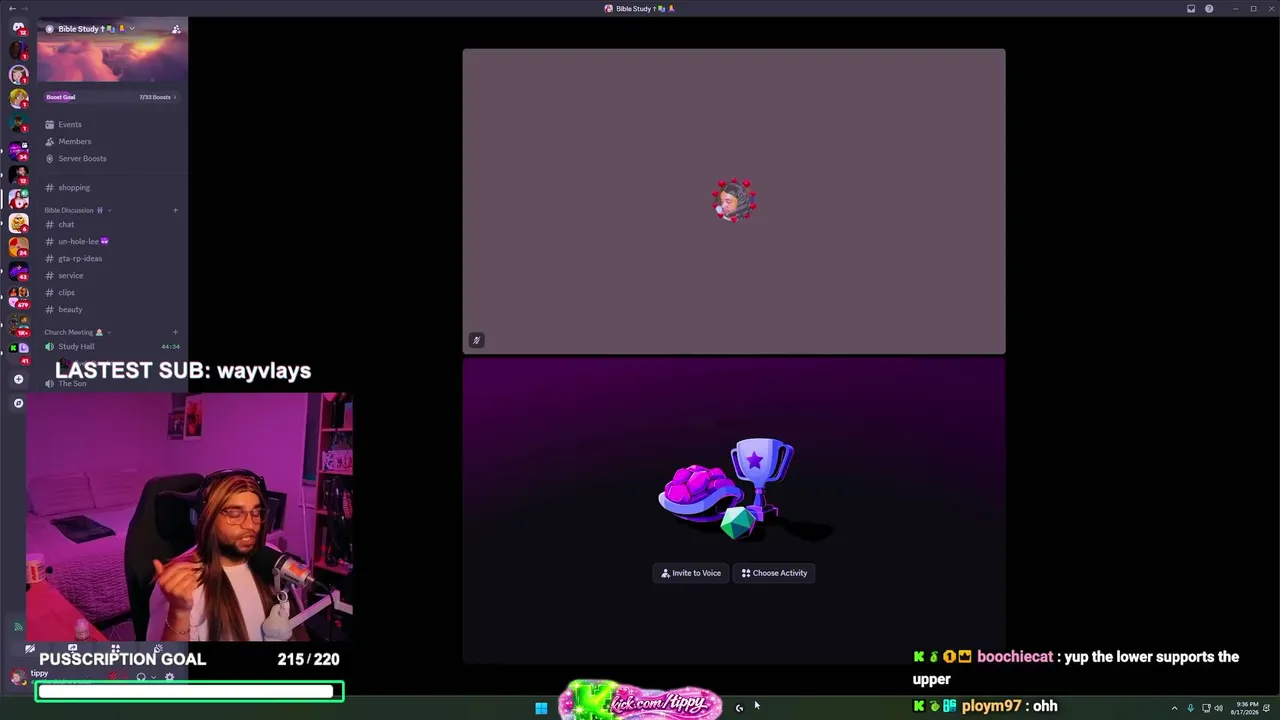This screenshot has width=1280, height=720.
Task: Open the server with the 1K+ badge
Action: point(18,323)
